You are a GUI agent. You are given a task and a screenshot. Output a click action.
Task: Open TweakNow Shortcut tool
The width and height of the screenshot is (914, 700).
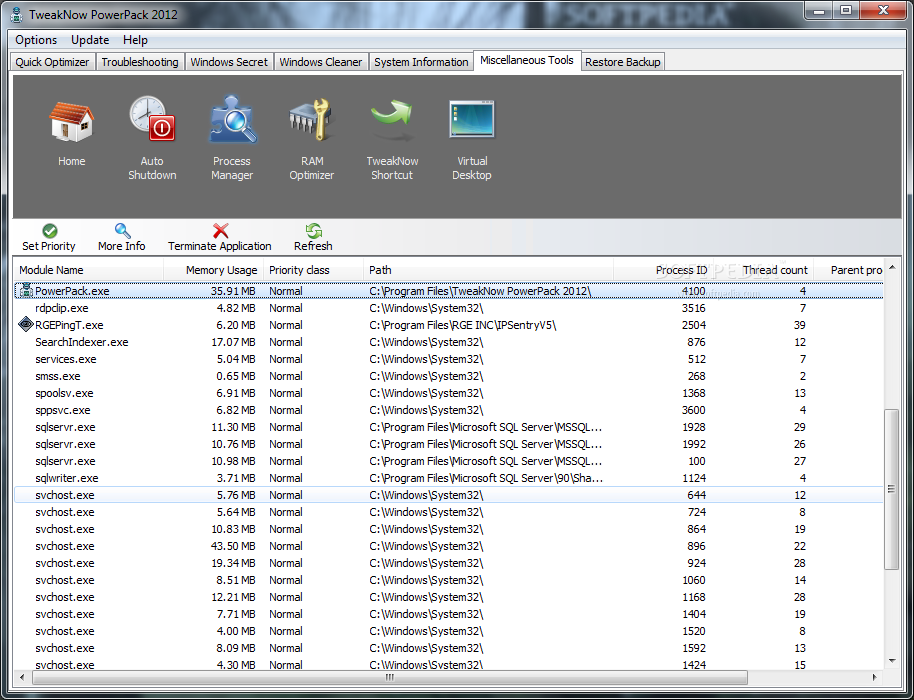pos(392,119)
